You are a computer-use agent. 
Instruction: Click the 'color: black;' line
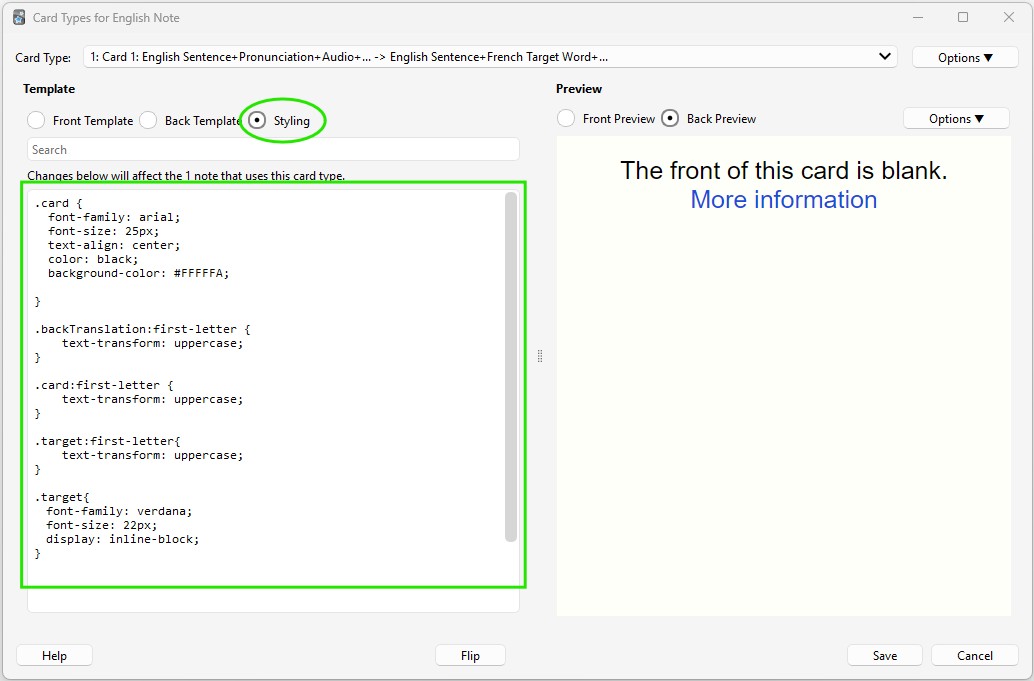93,259
